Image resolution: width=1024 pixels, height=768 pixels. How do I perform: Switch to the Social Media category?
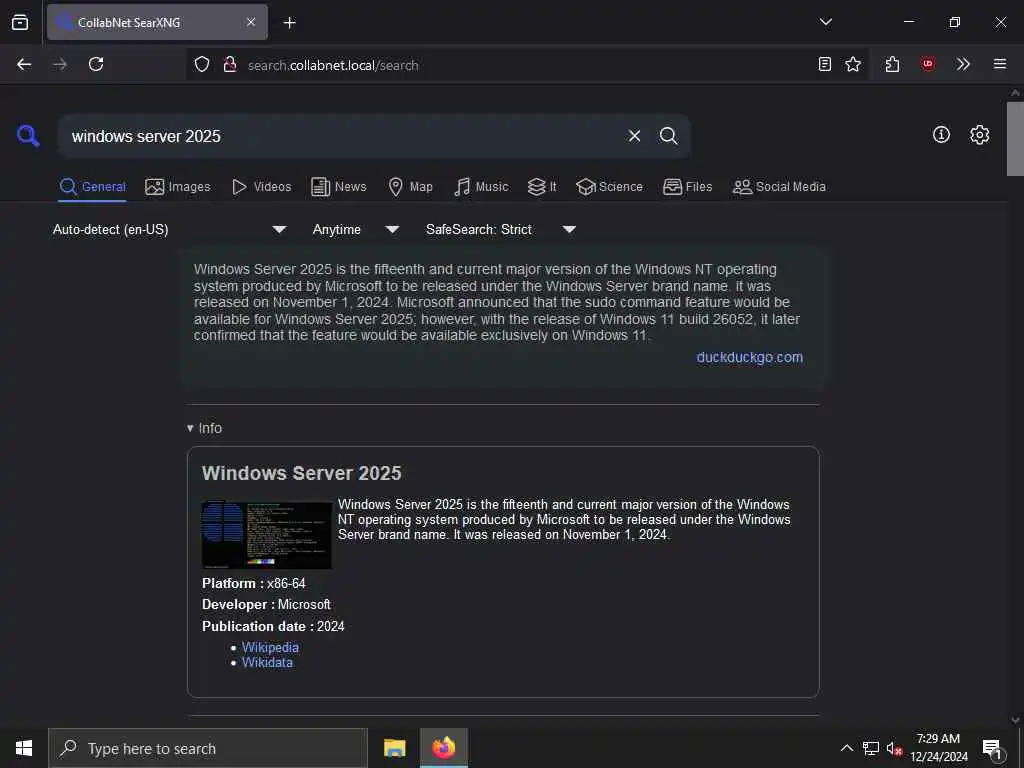(x=779, y=187)
